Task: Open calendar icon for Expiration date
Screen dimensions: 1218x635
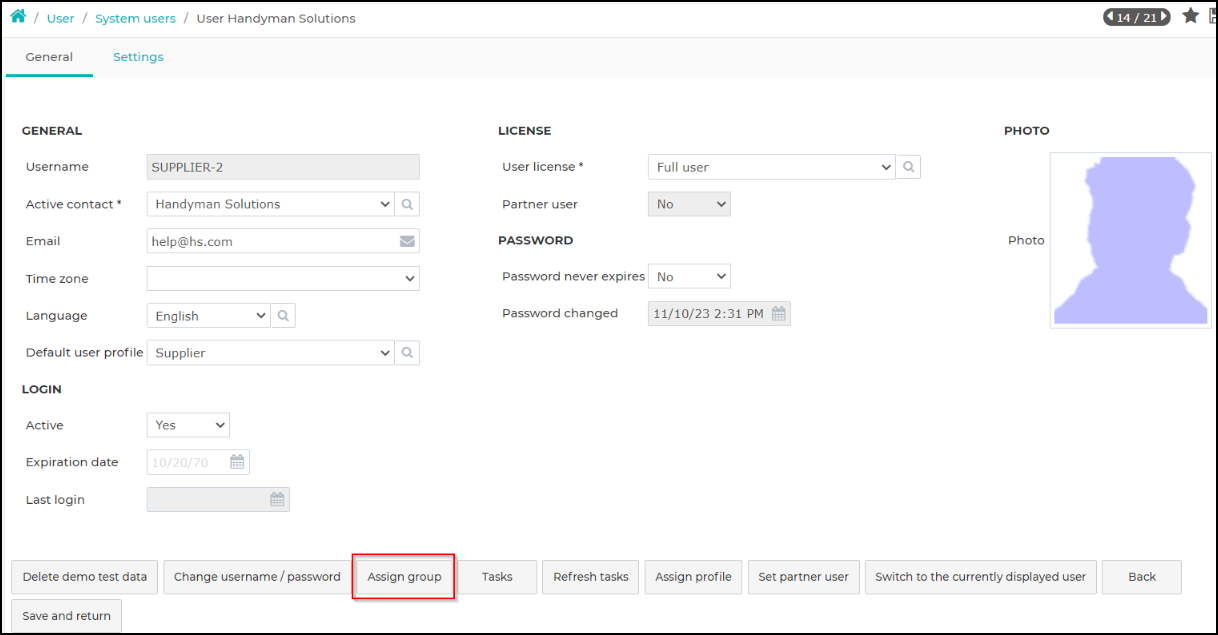Action: [237, 462]
